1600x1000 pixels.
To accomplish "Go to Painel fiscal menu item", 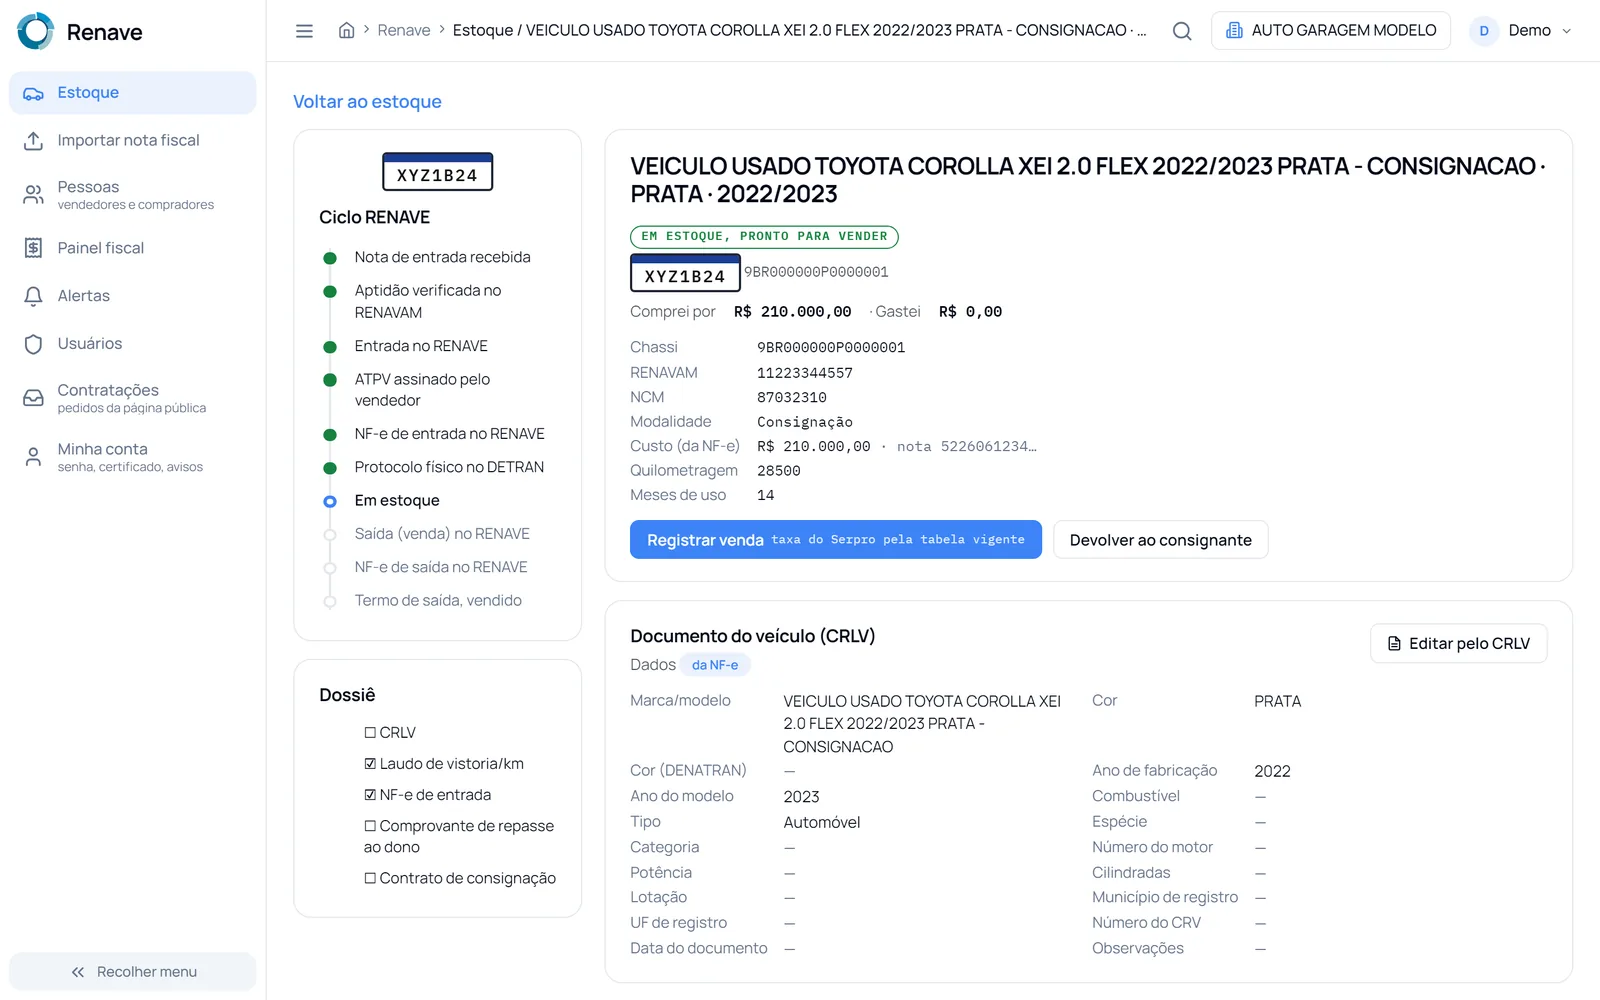I will 133,248.
